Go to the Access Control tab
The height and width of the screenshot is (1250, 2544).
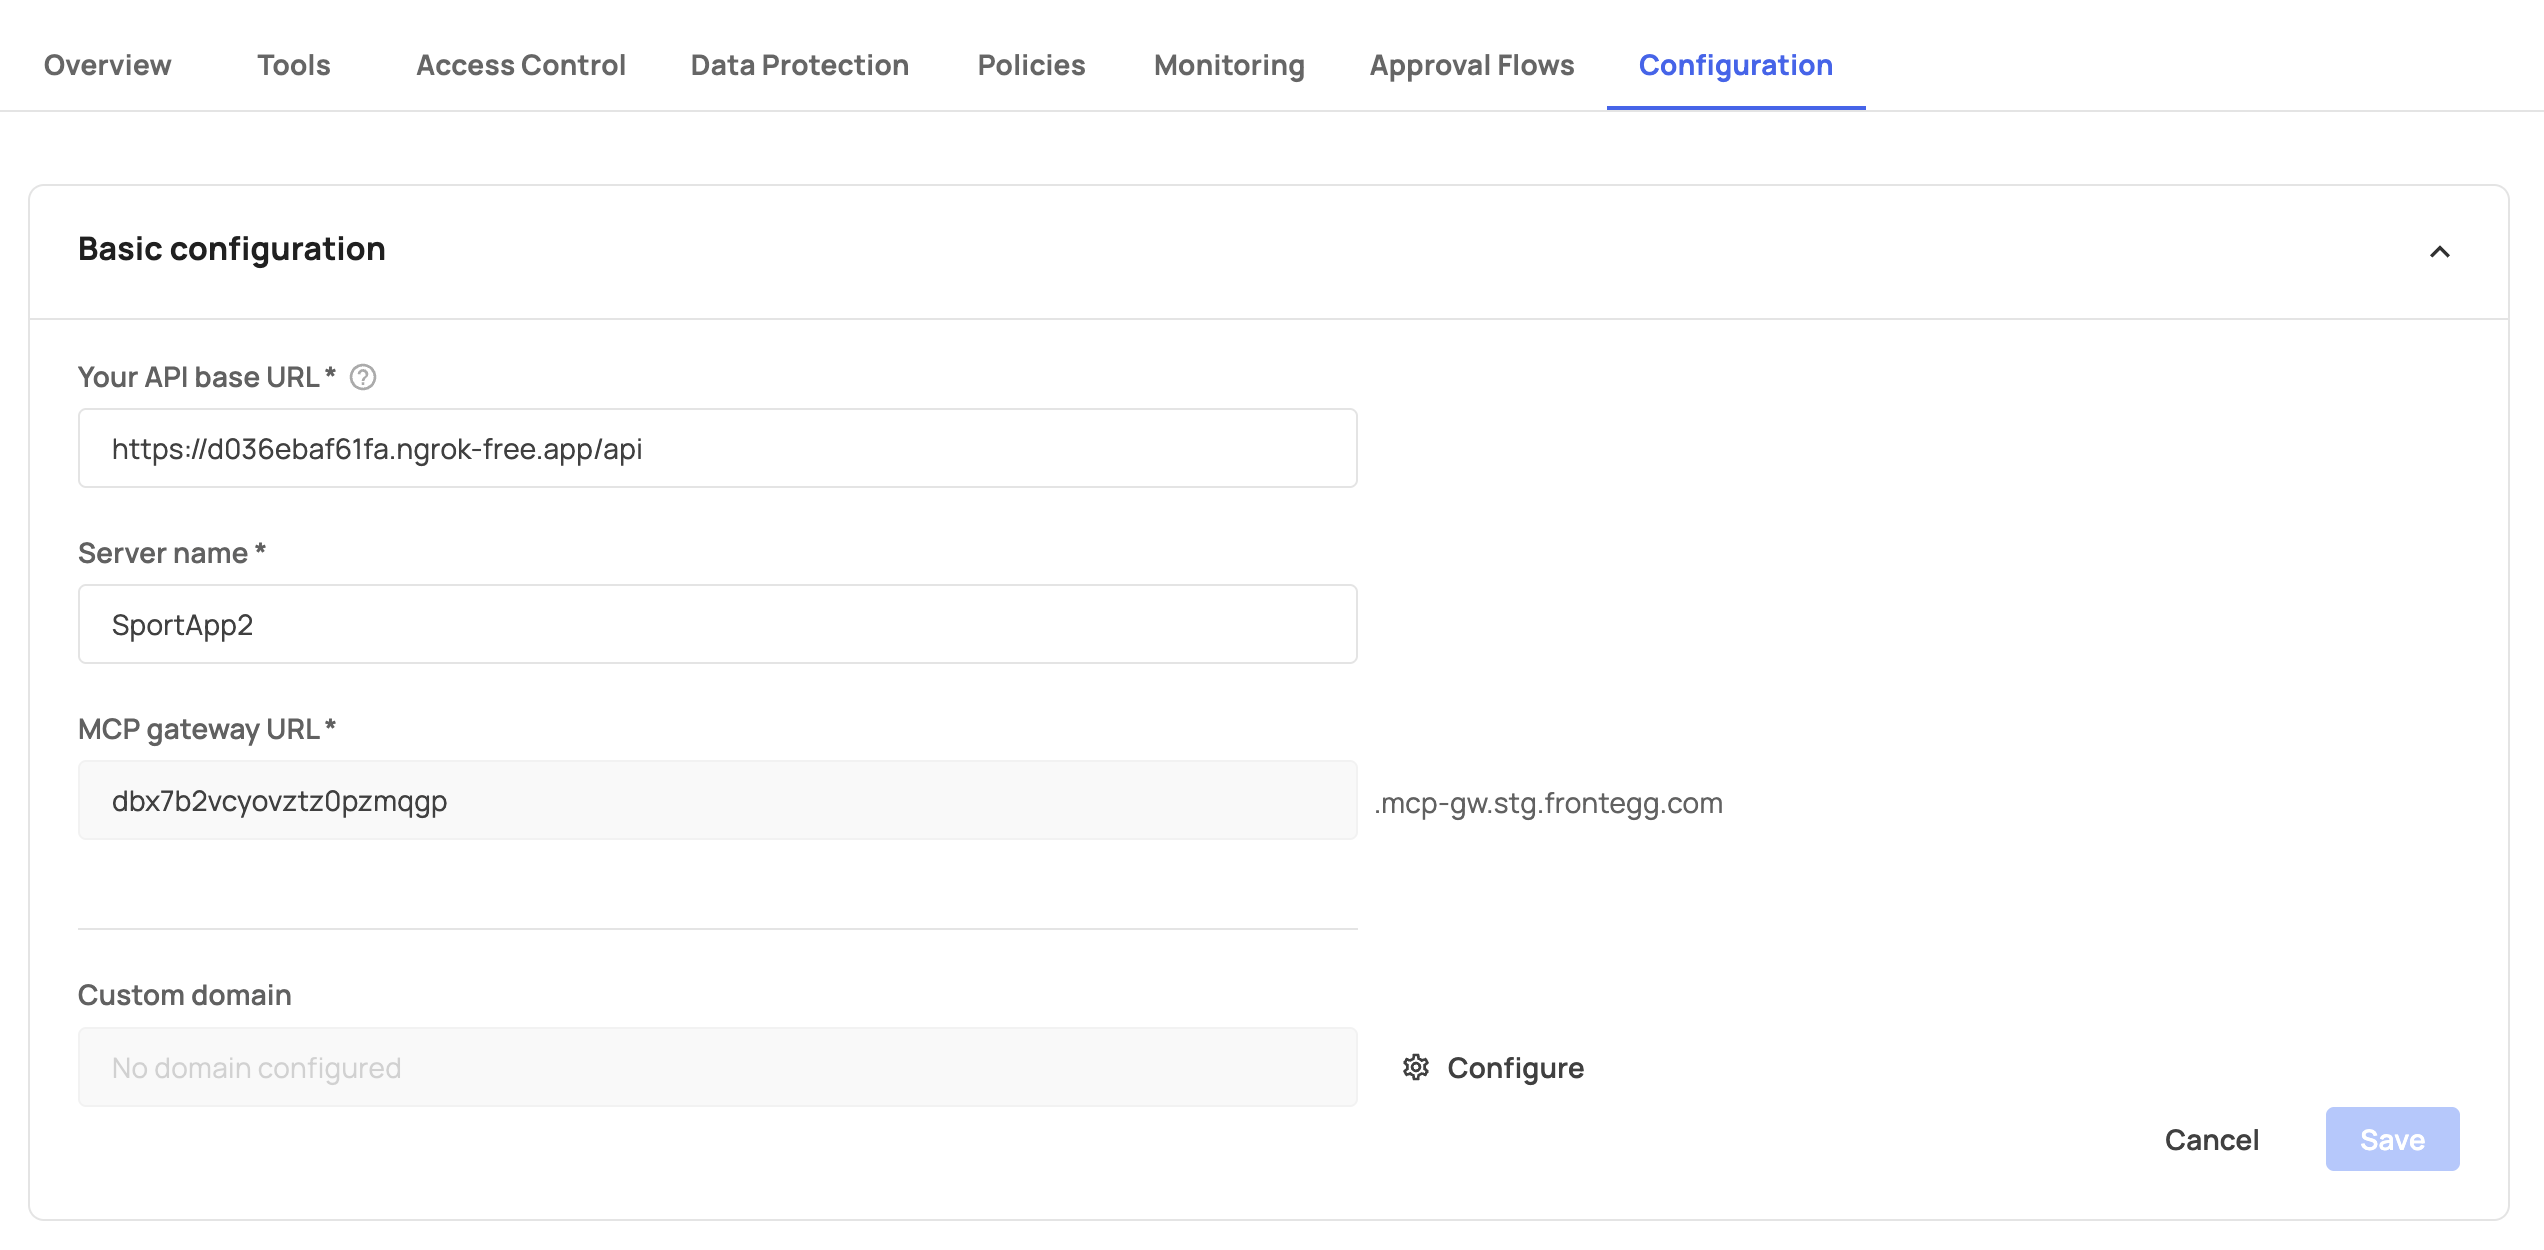pos(520,65)
